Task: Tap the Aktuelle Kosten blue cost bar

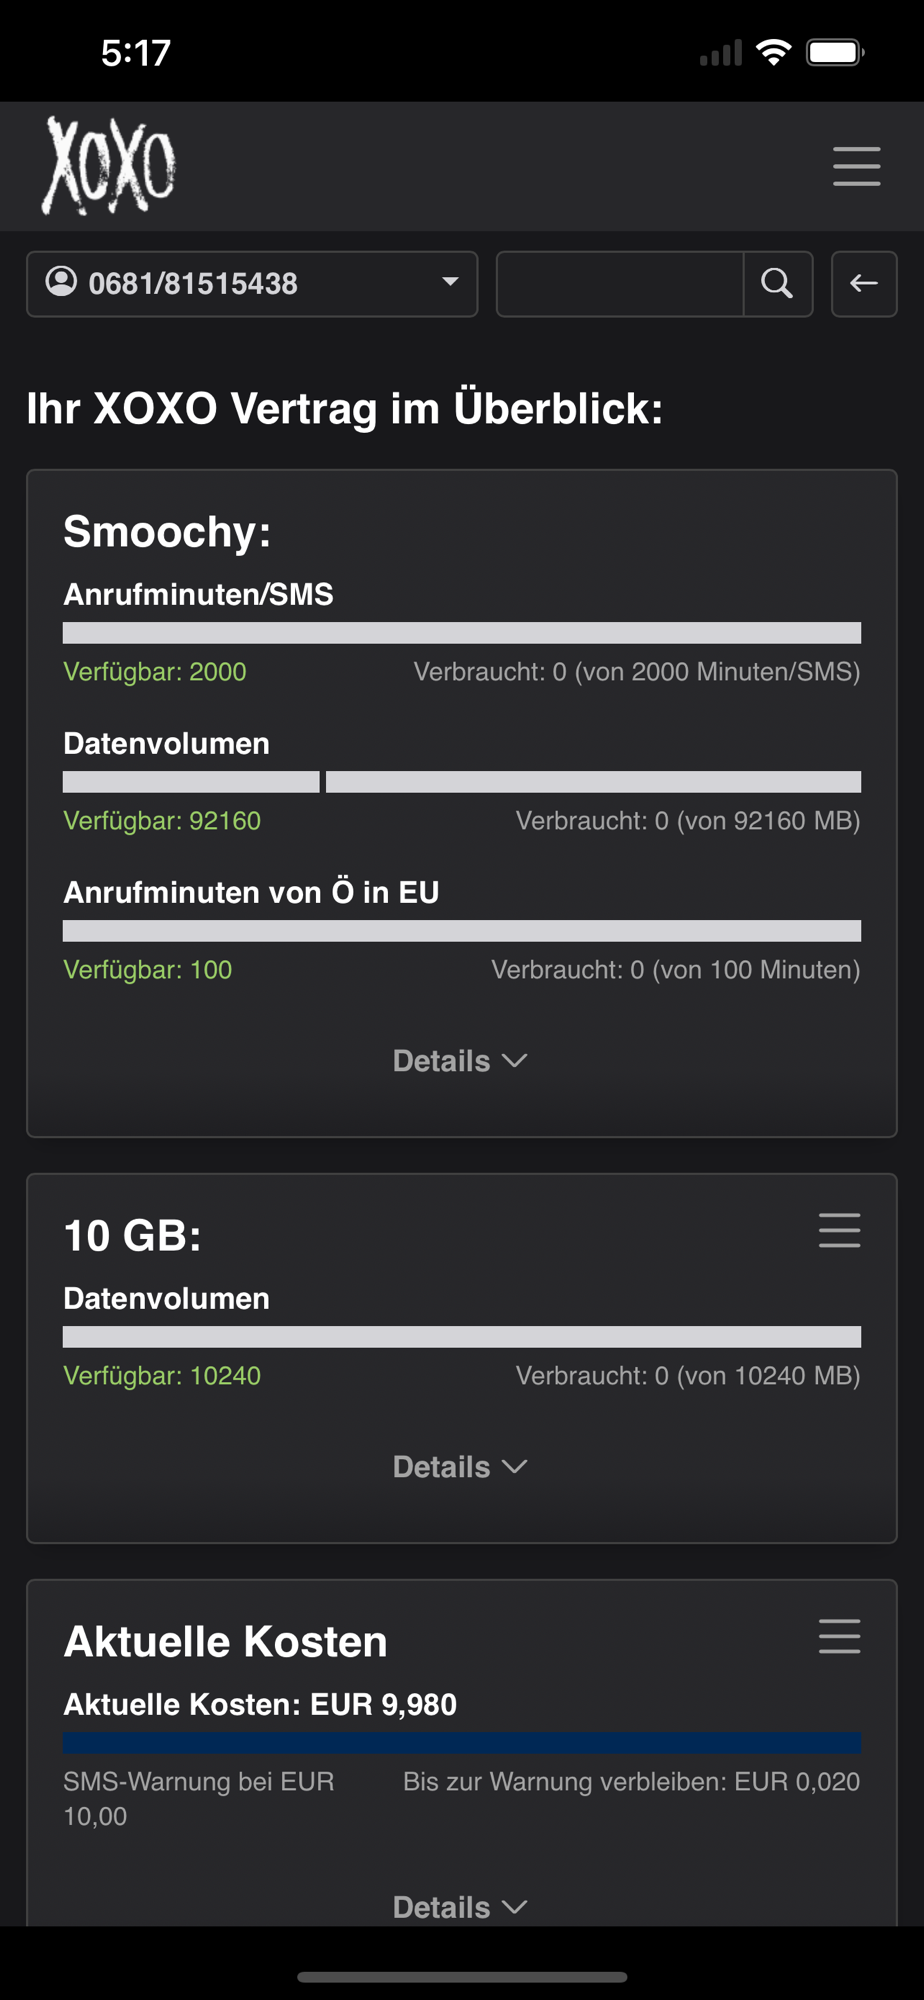Action: coord(462,1742)
